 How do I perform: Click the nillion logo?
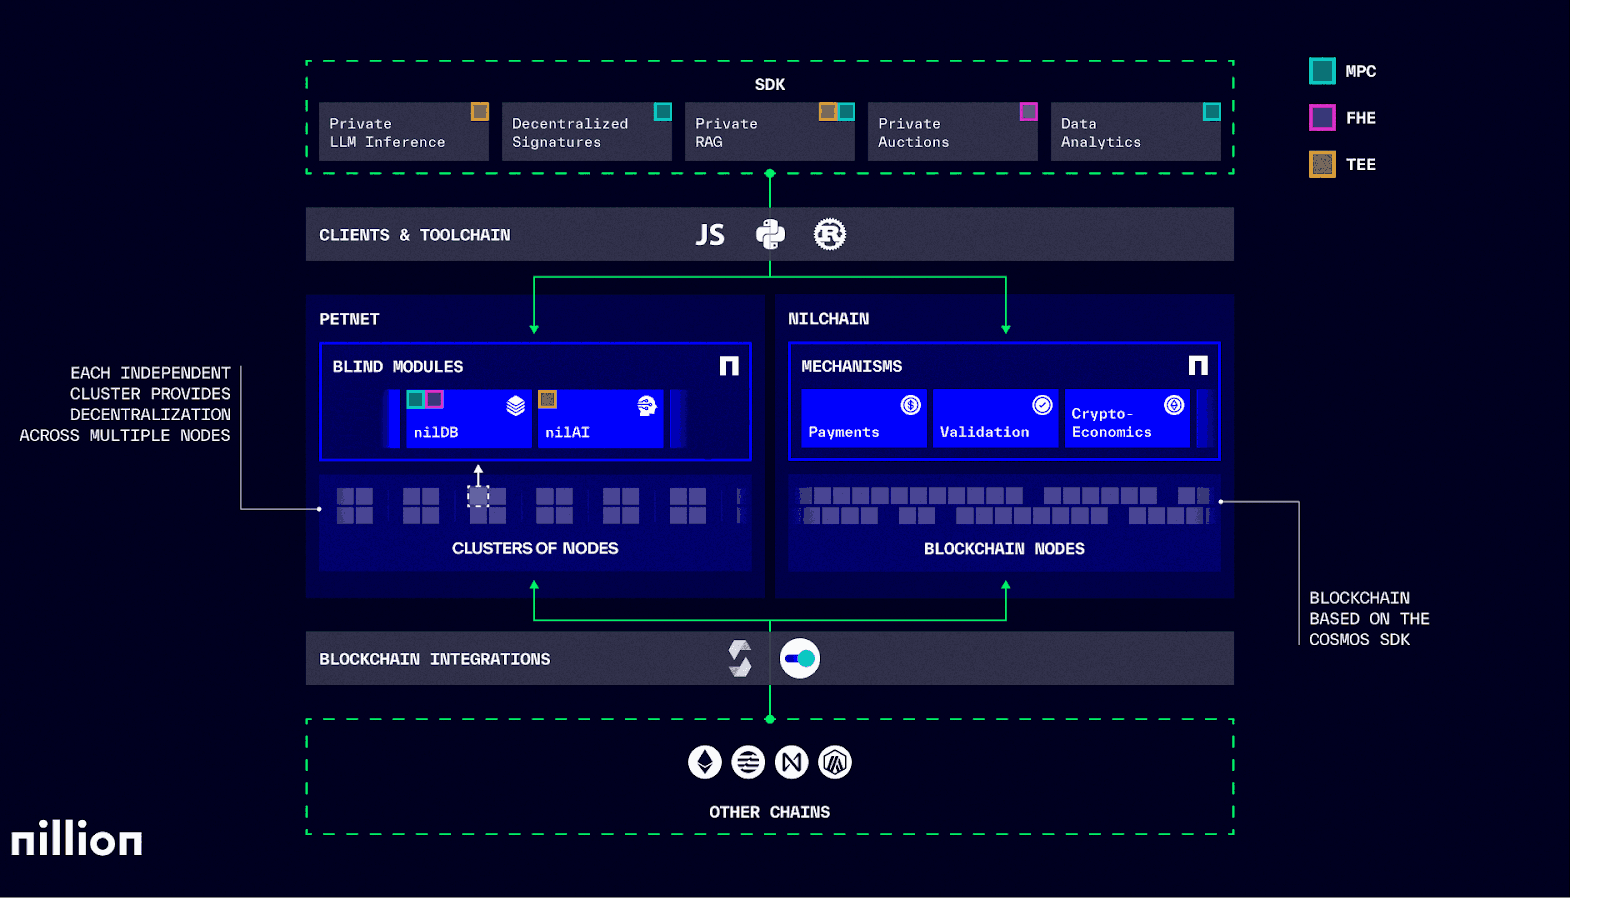(77, 839)
